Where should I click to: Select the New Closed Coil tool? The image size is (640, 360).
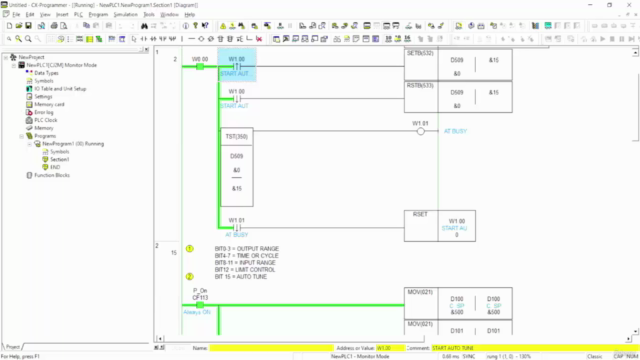[x=211, y=39]
